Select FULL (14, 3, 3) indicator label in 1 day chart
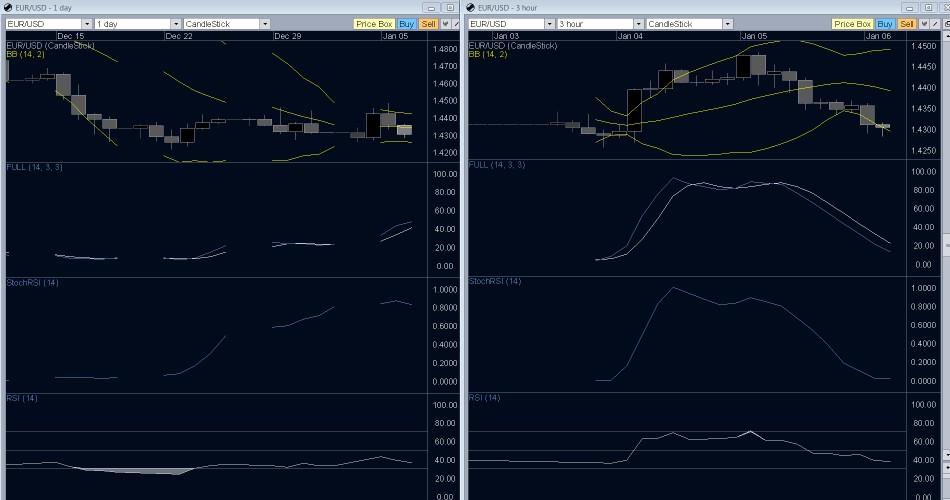The image size is (950, 500). point(35,167)
